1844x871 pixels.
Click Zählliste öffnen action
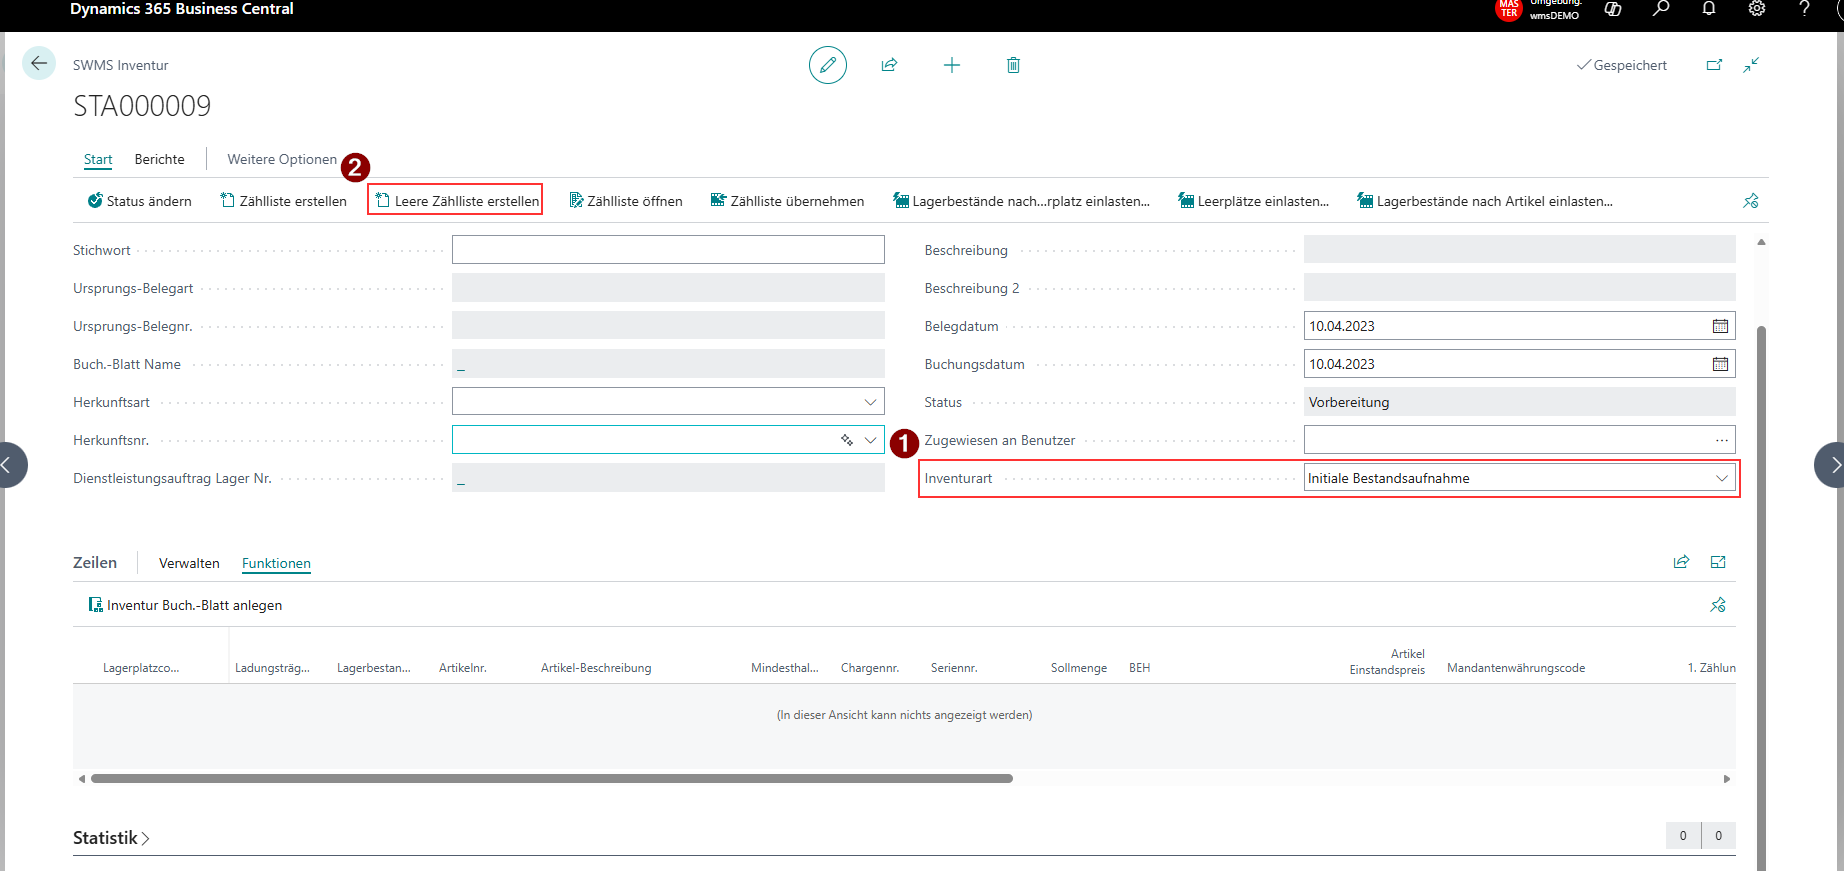pos(626,201)
